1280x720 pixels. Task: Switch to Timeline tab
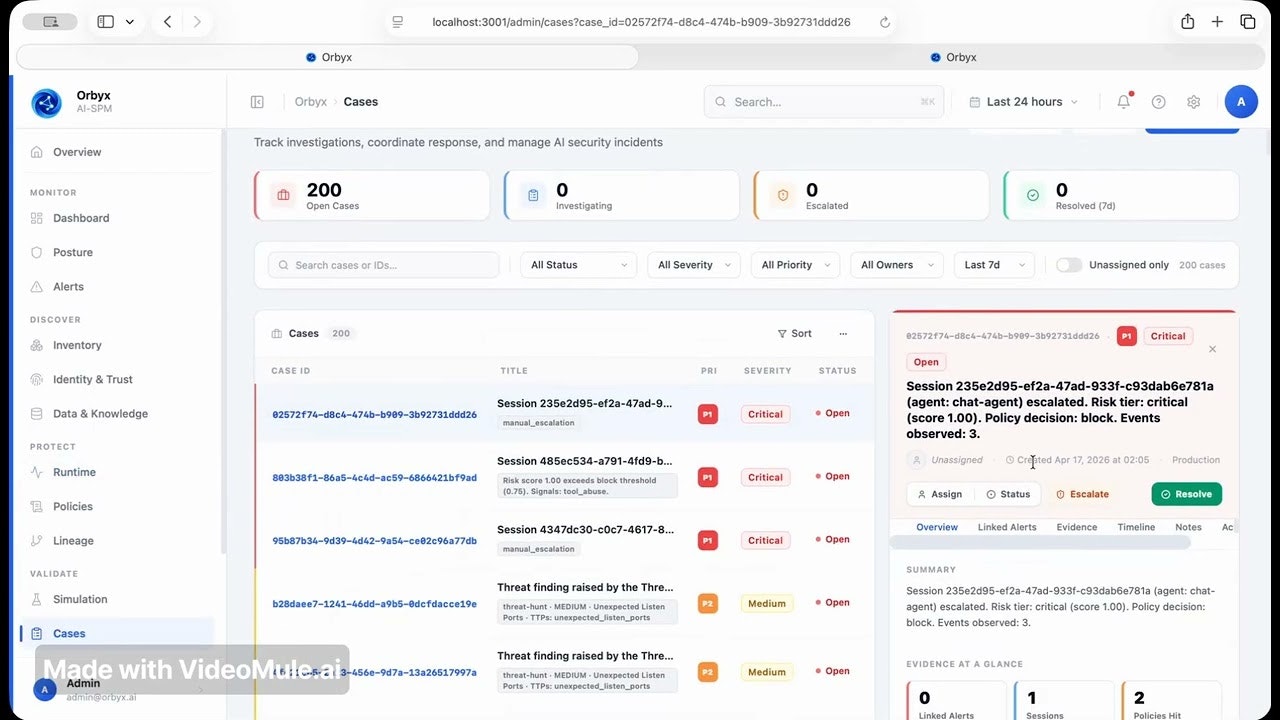pos(1136,527)
